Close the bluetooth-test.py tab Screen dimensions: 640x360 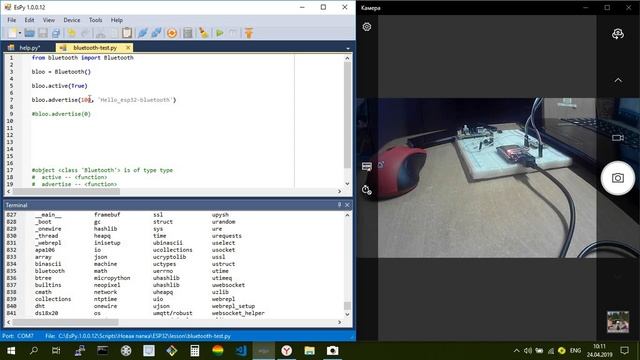pyautogui.click(x=128, y=48)
